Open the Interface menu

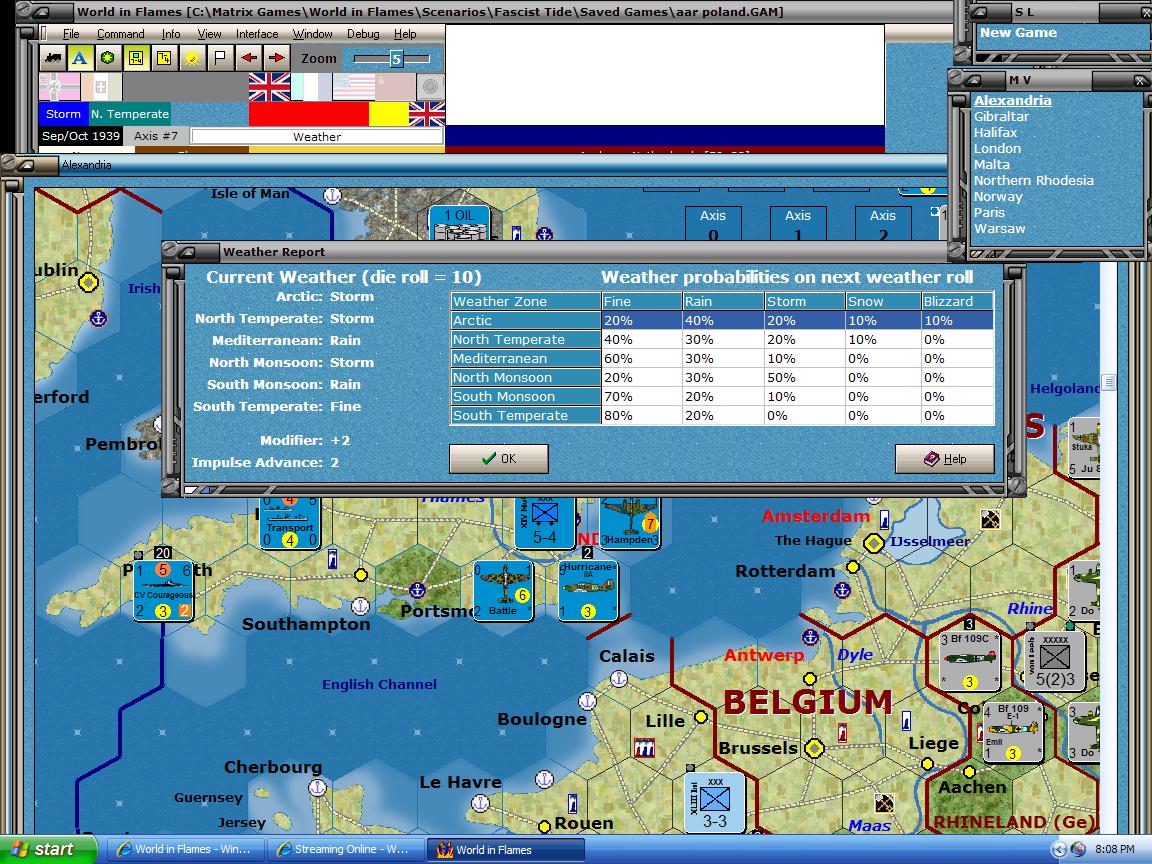[257, 34]
